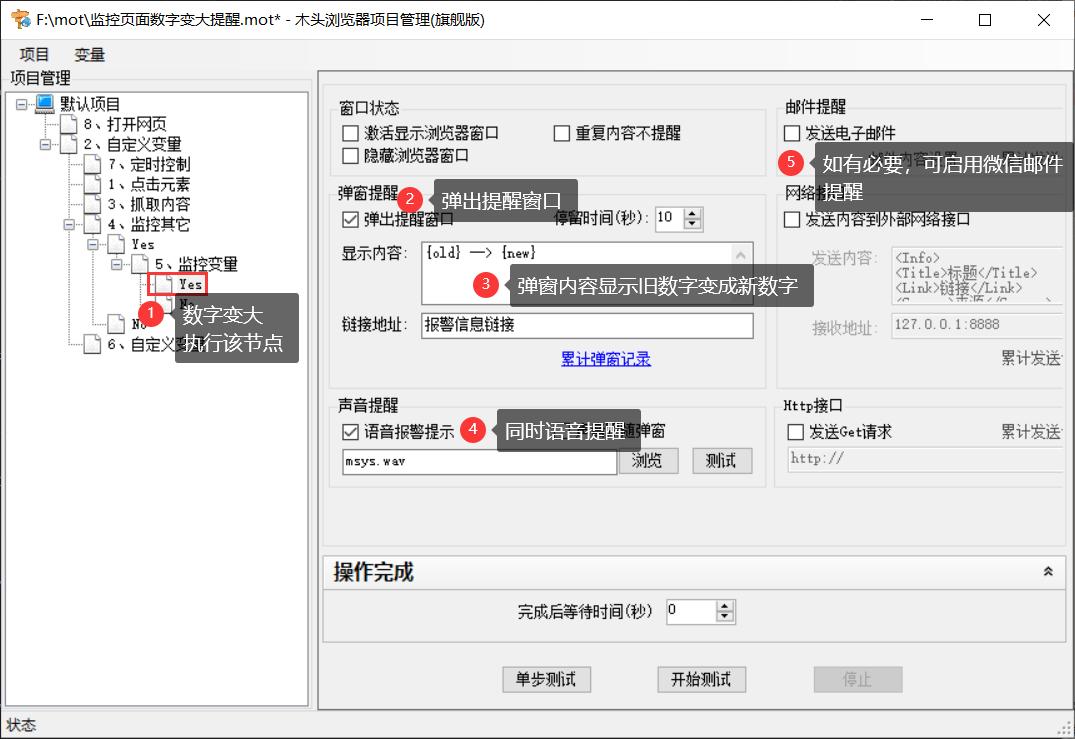Uncheck the 弹出提醒窗口 option

349,219
